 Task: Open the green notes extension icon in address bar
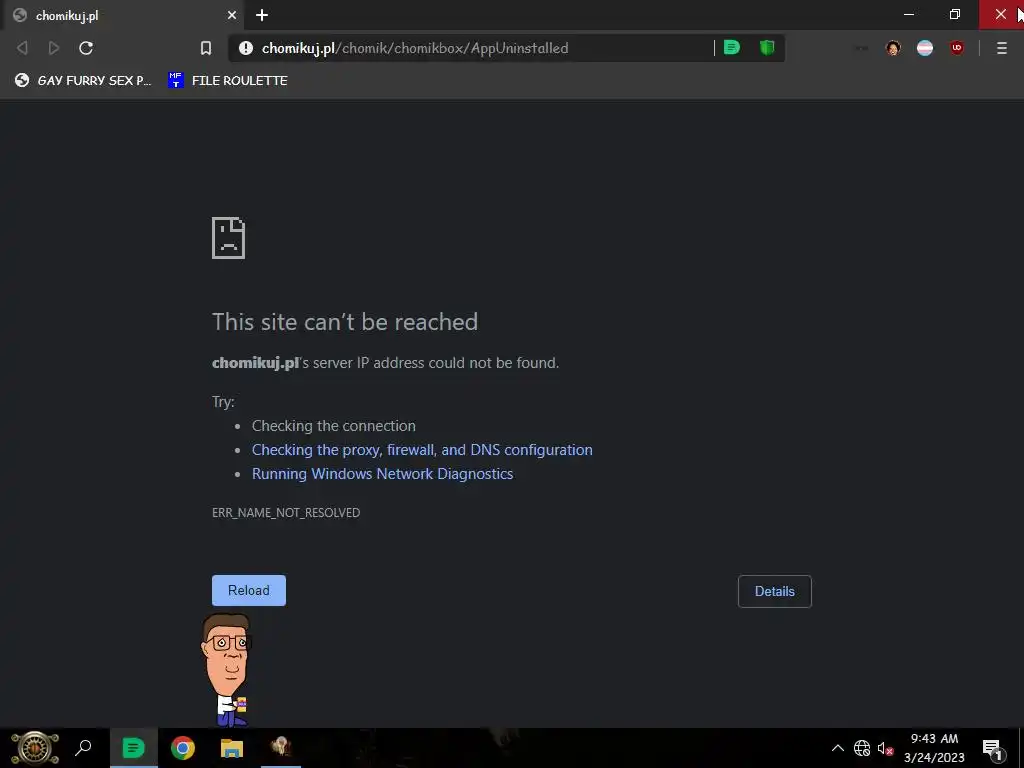click(732, 47)
